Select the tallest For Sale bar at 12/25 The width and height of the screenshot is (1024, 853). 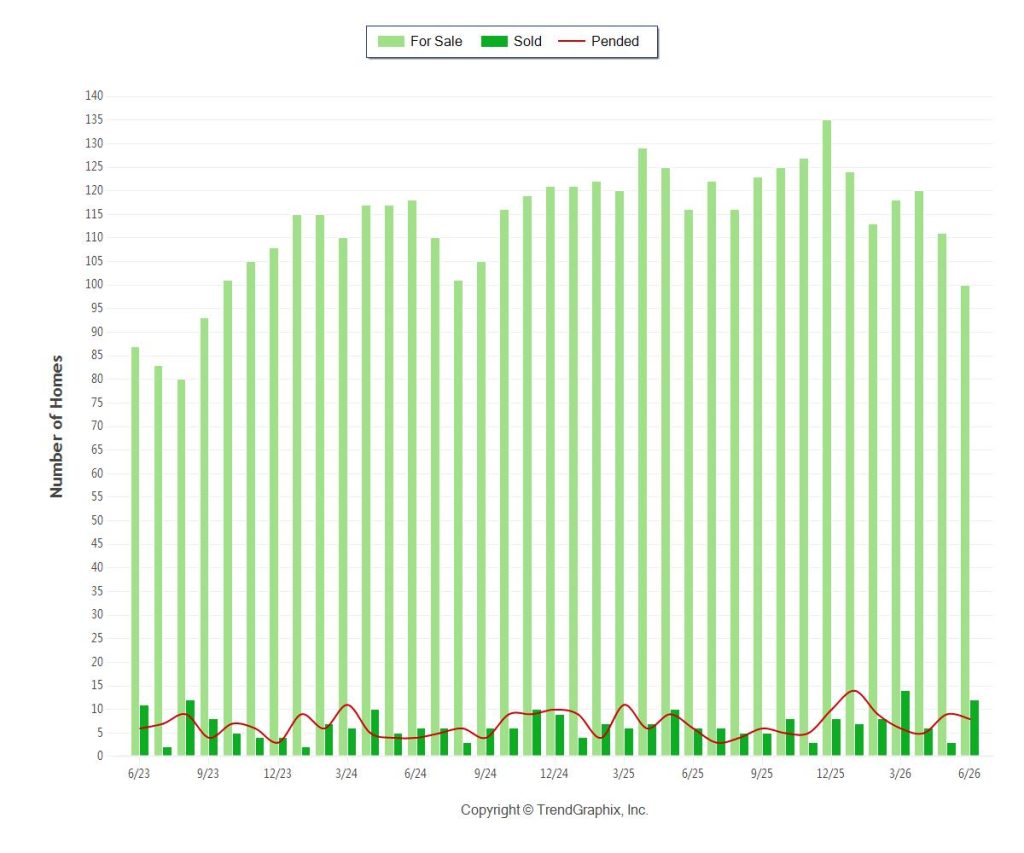(x=827, y=438)
